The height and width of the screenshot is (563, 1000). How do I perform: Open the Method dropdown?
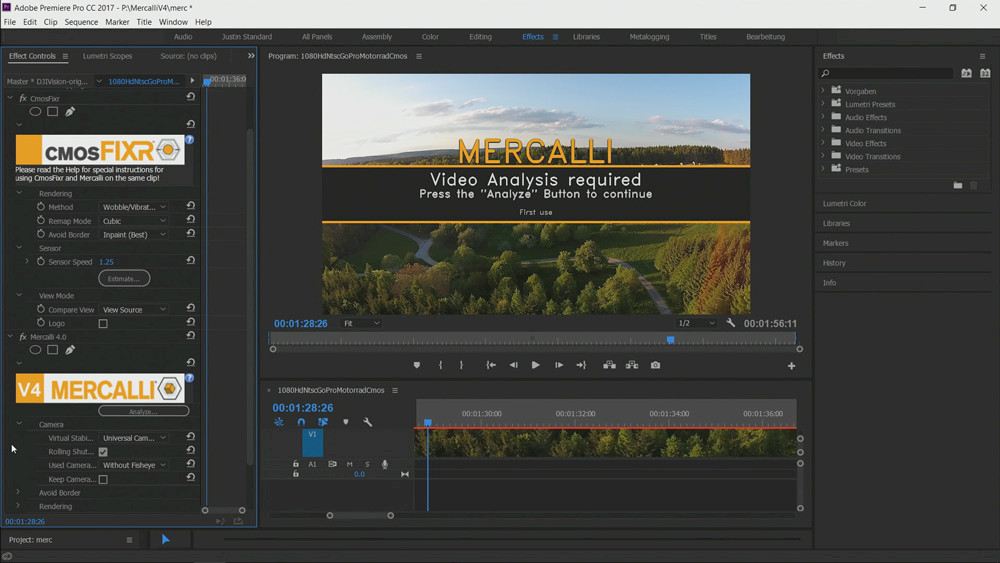(x=135, y=207)
